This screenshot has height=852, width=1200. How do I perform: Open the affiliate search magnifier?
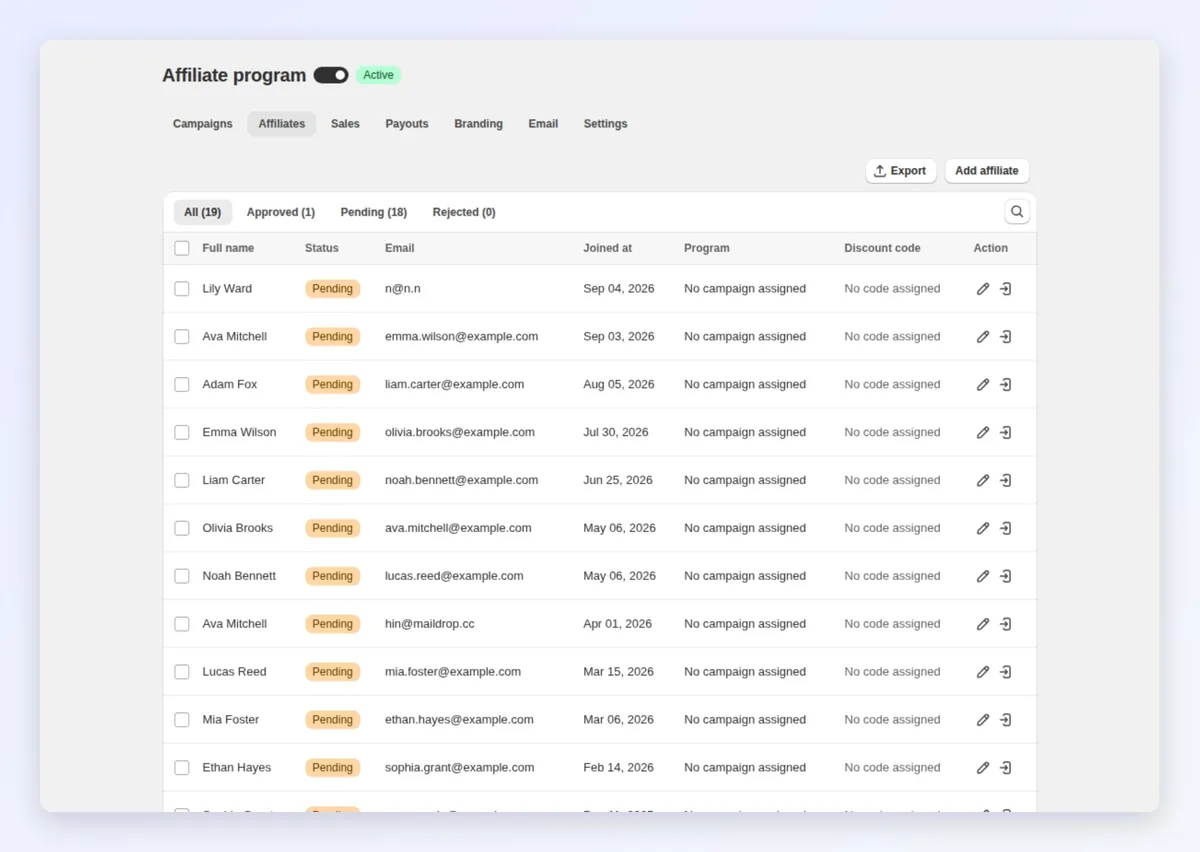click(1017, 212)
